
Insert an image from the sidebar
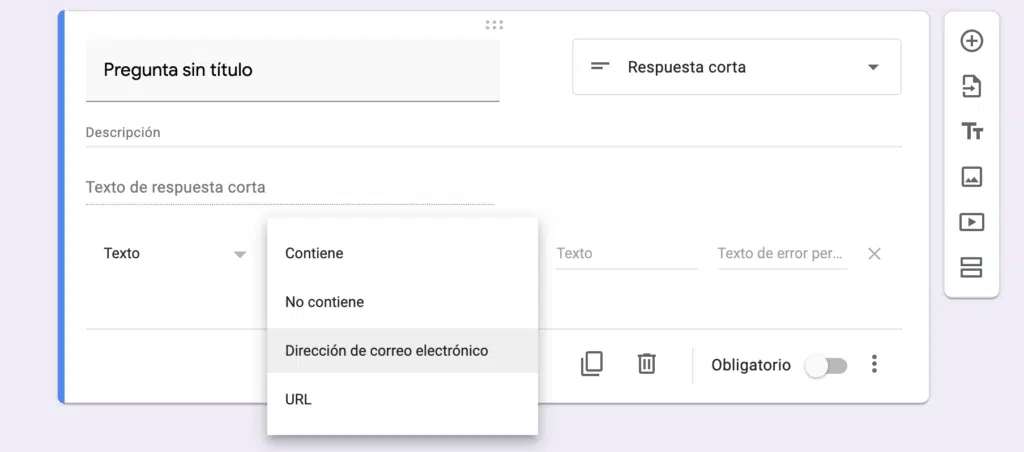971,177
